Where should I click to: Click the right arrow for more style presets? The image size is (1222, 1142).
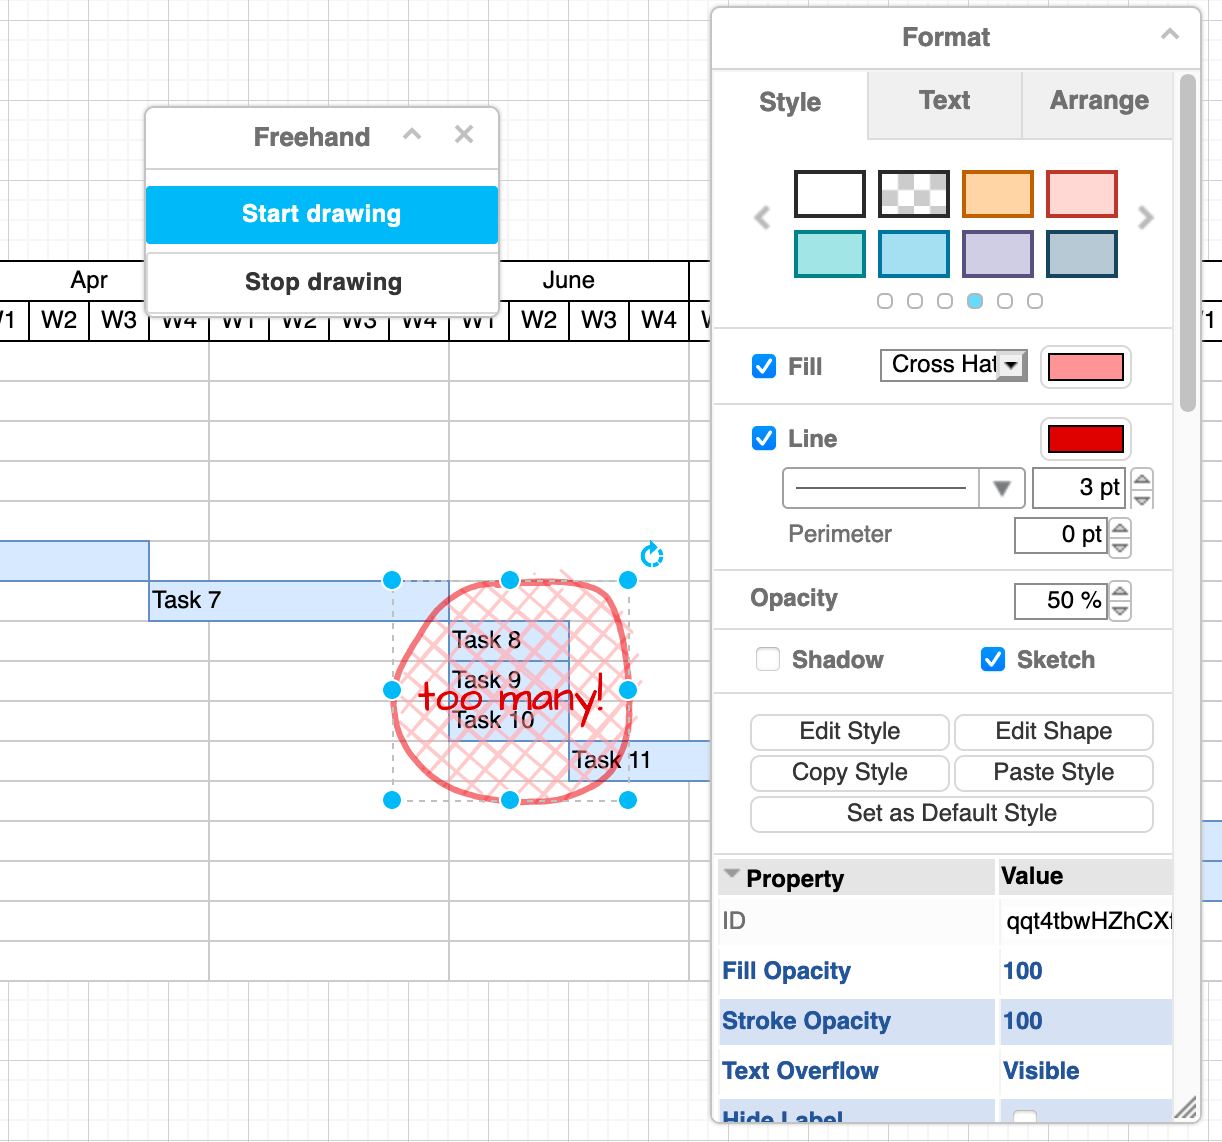(1146, 217)
